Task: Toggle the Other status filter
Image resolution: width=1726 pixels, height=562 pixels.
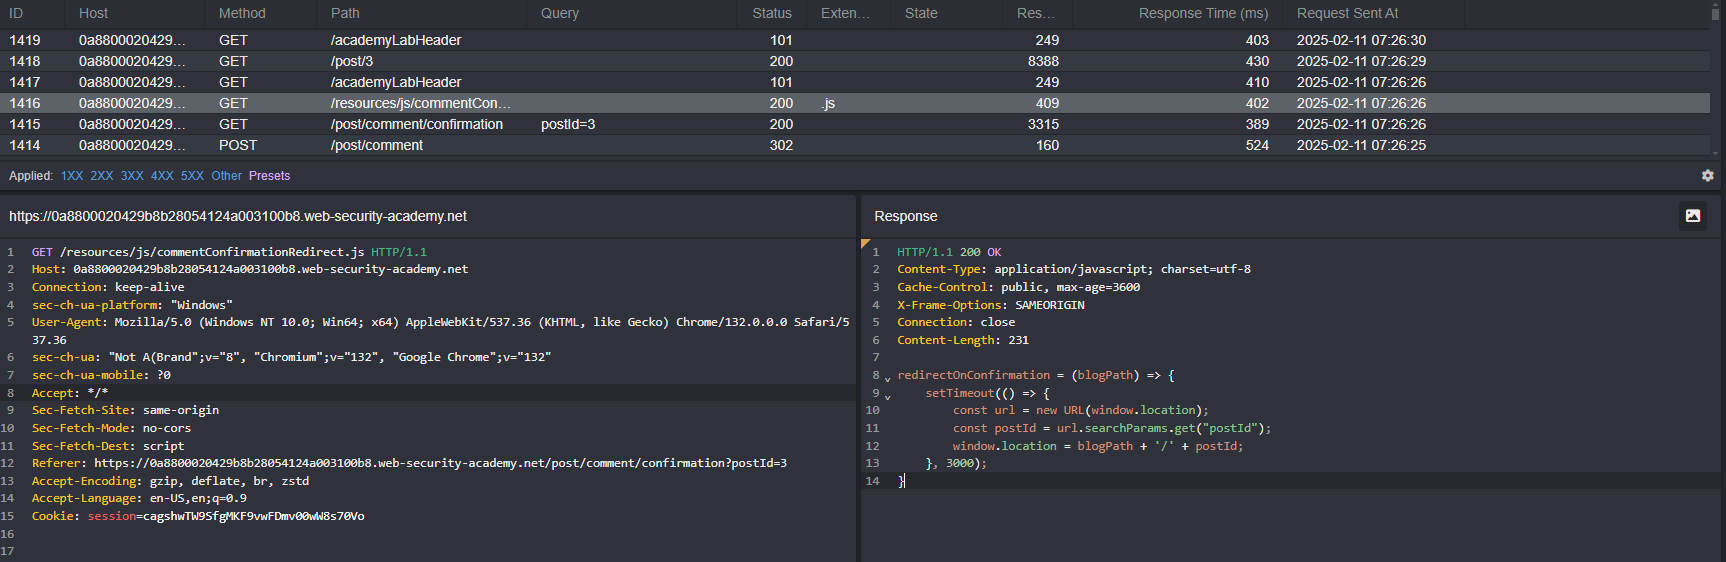Action: tap(226, 176)
